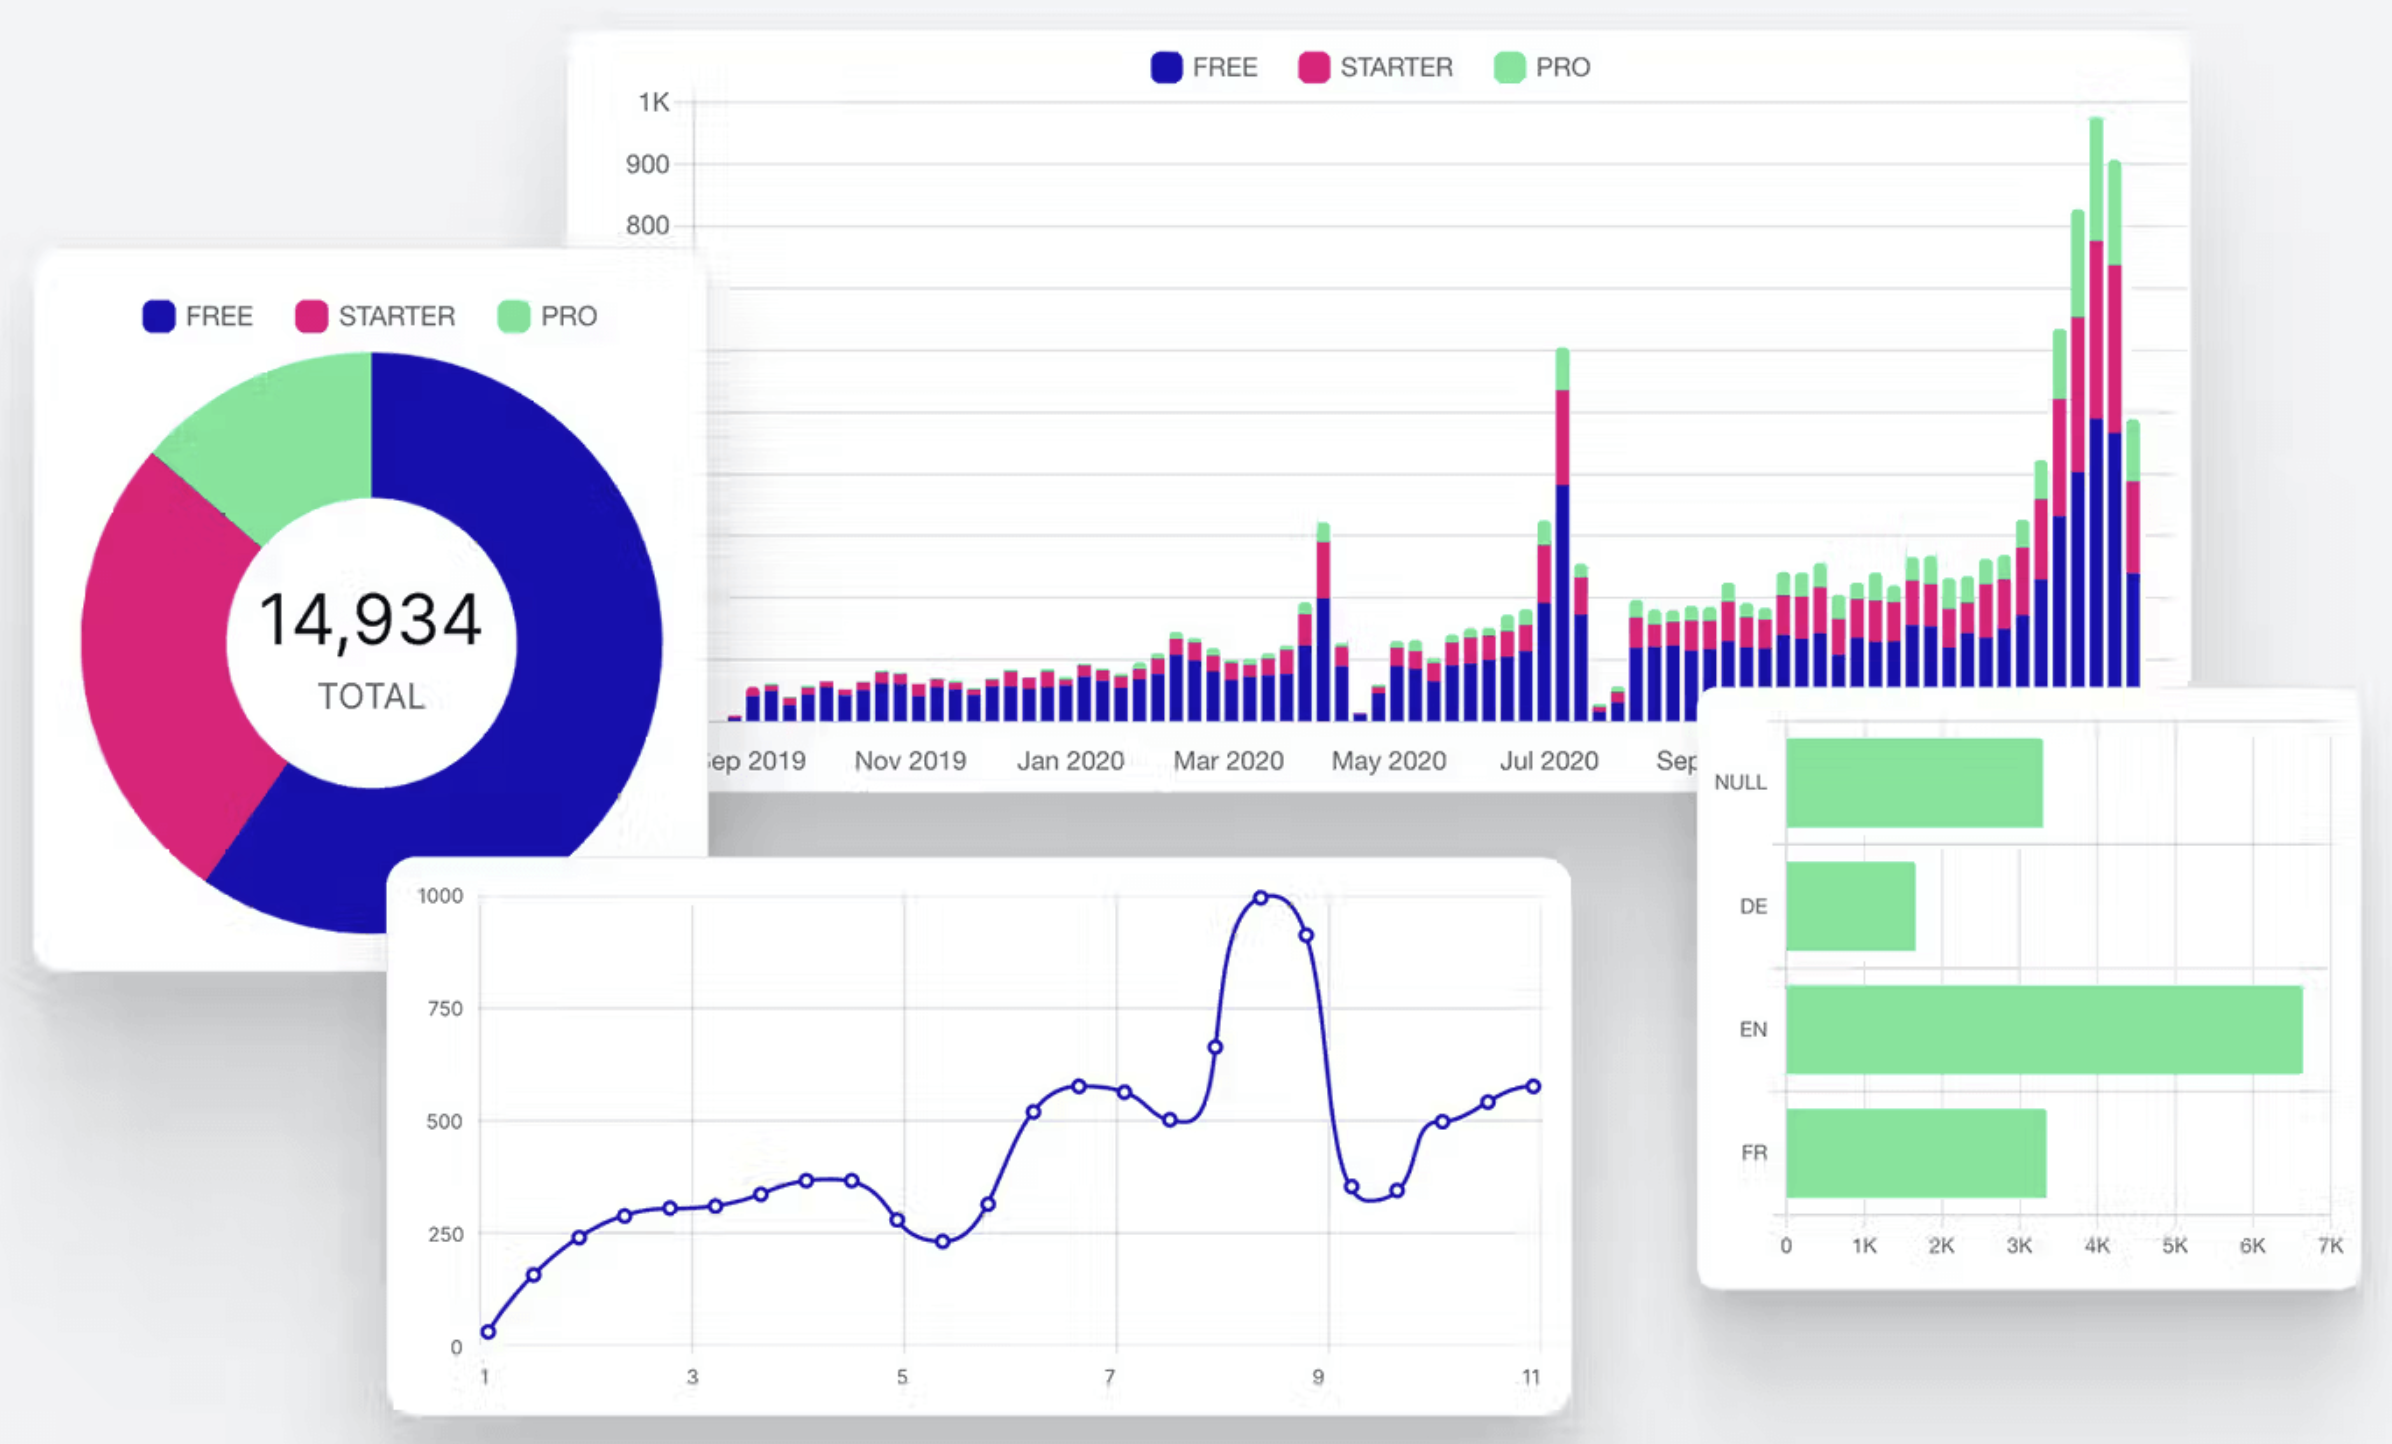The width and height of the screenshot is (2392, 1444).
Task: Click the DE bar in the language chart
Action: click(1850, 905)
